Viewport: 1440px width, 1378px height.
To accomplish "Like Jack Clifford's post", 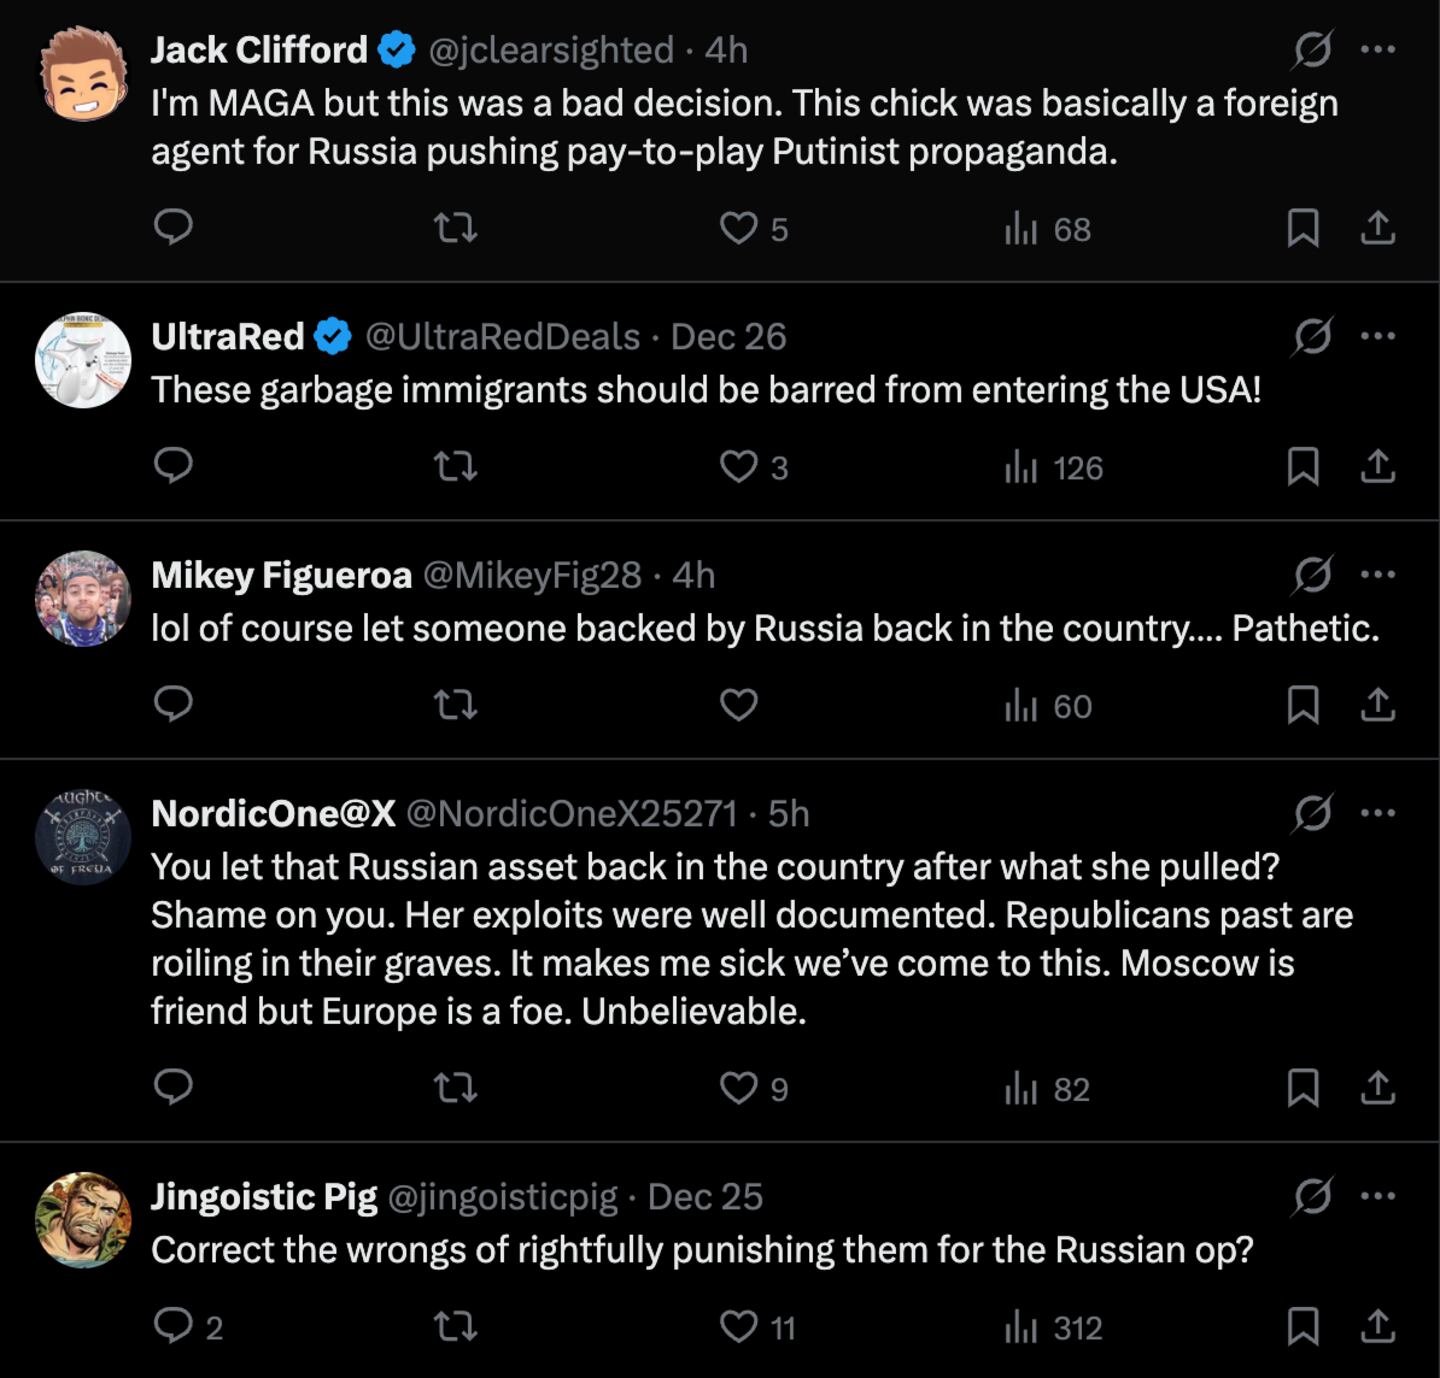I will point(738,228).
